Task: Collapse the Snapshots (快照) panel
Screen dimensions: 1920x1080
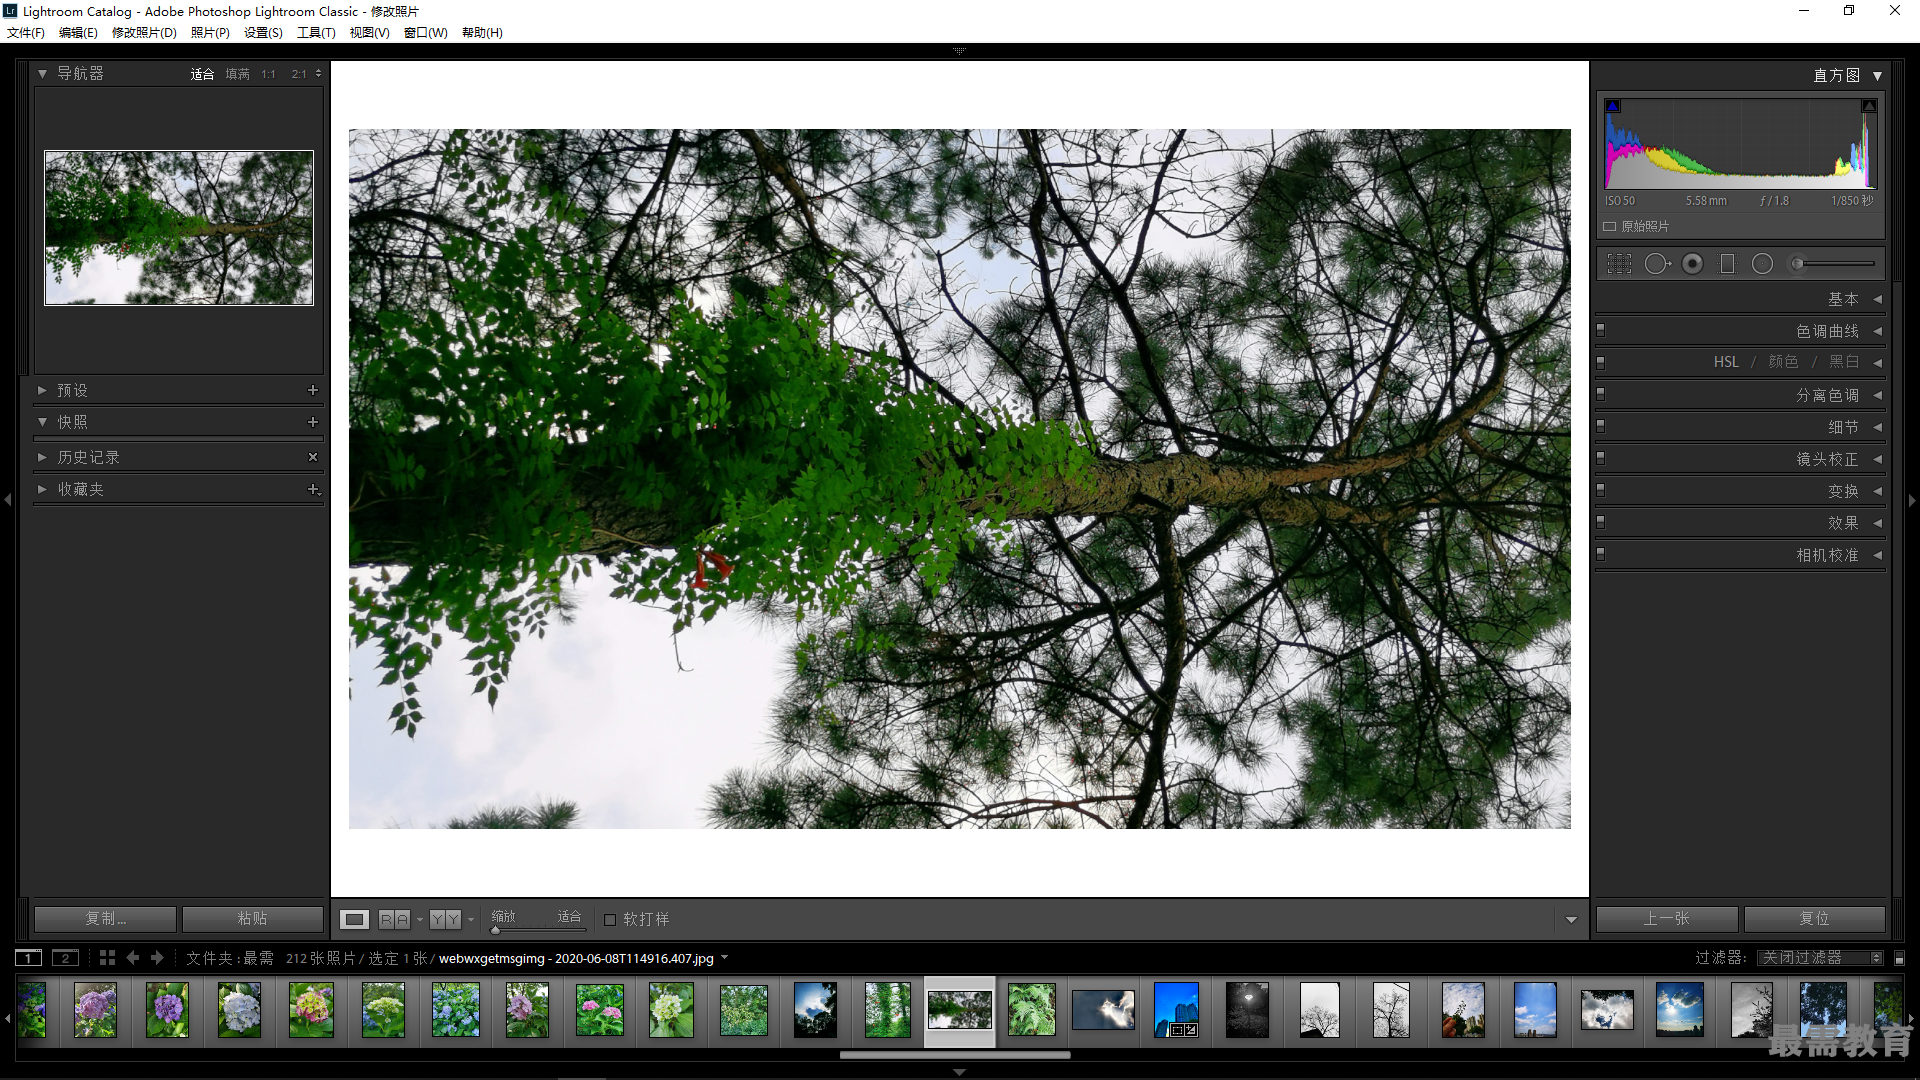Action: click(42, 422)
